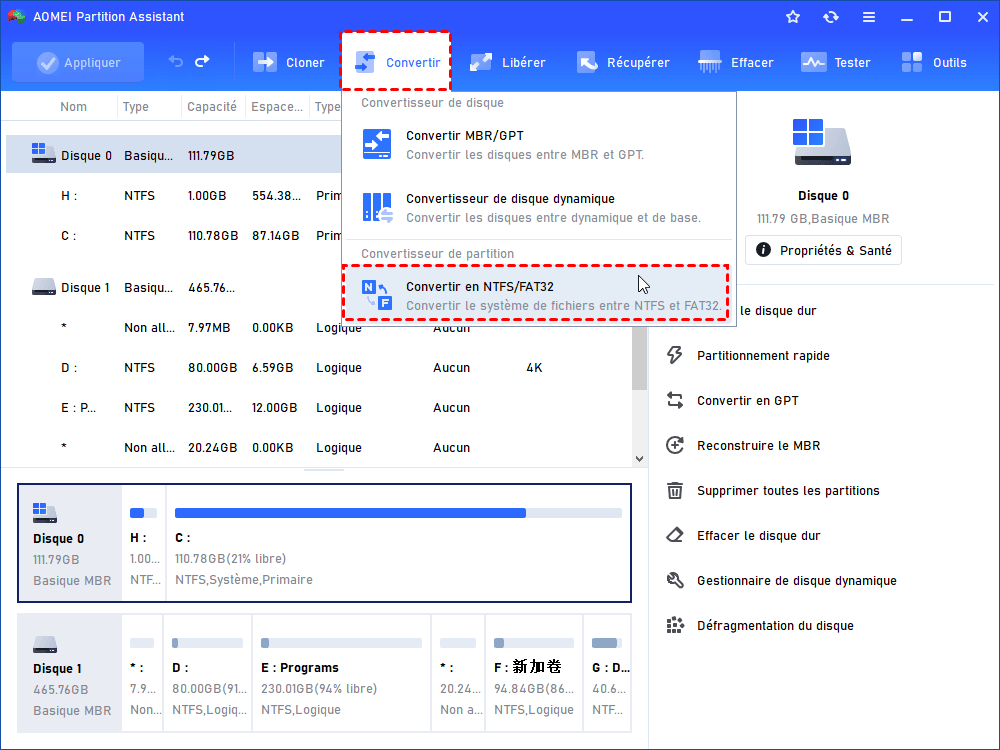Click the redo arrow icon
1000x750 pixels.
202,62
